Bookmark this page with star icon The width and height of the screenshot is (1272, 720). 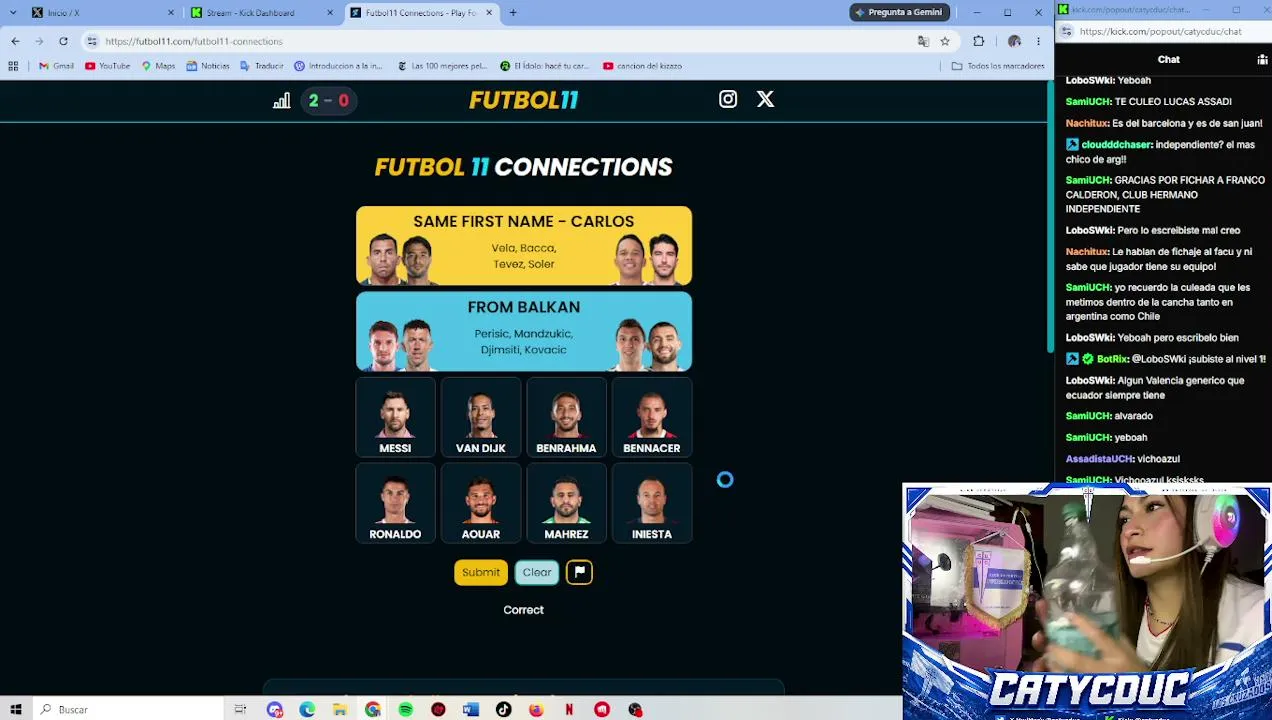tap(945, 41)
